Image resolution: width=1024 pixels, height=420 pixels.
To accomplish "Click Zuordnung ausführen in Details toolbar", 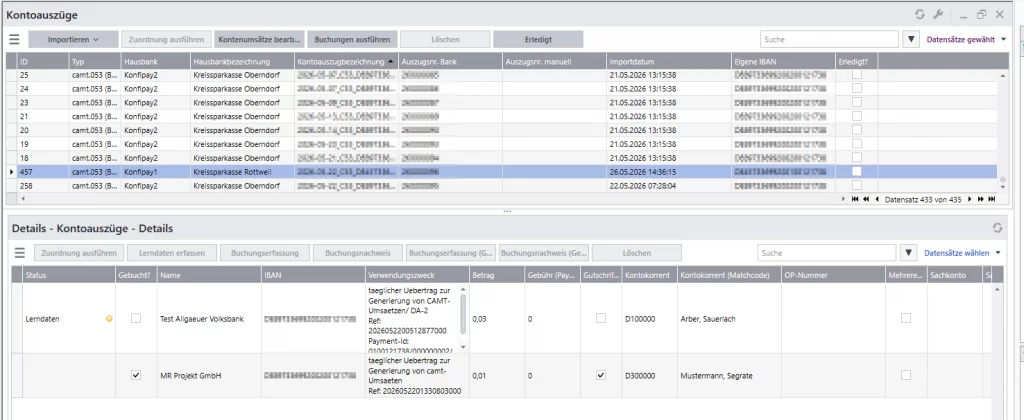I will pos(79,253).
